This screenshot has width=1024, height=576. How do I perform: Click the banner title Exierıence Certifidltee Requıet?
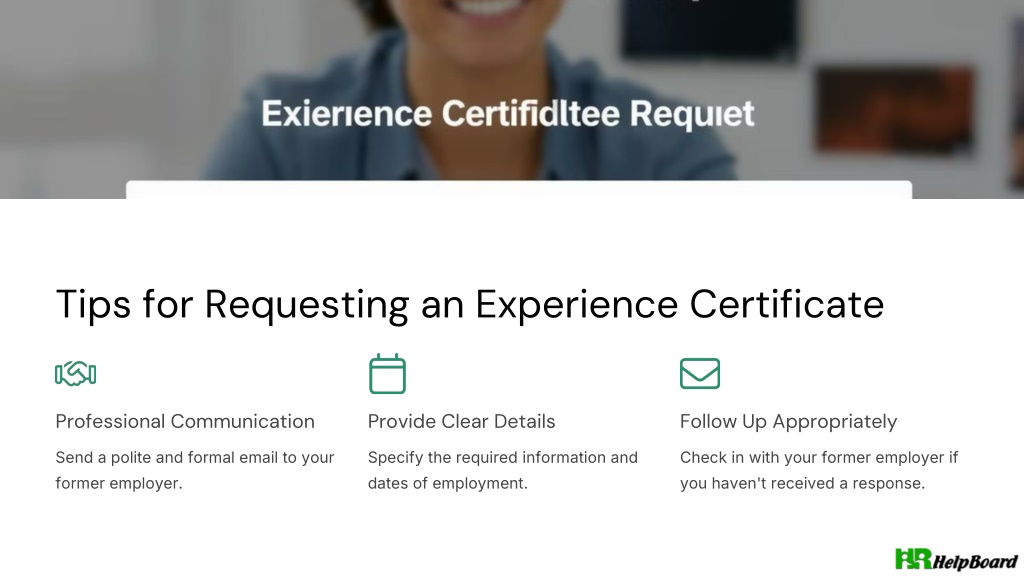point(508,114)
